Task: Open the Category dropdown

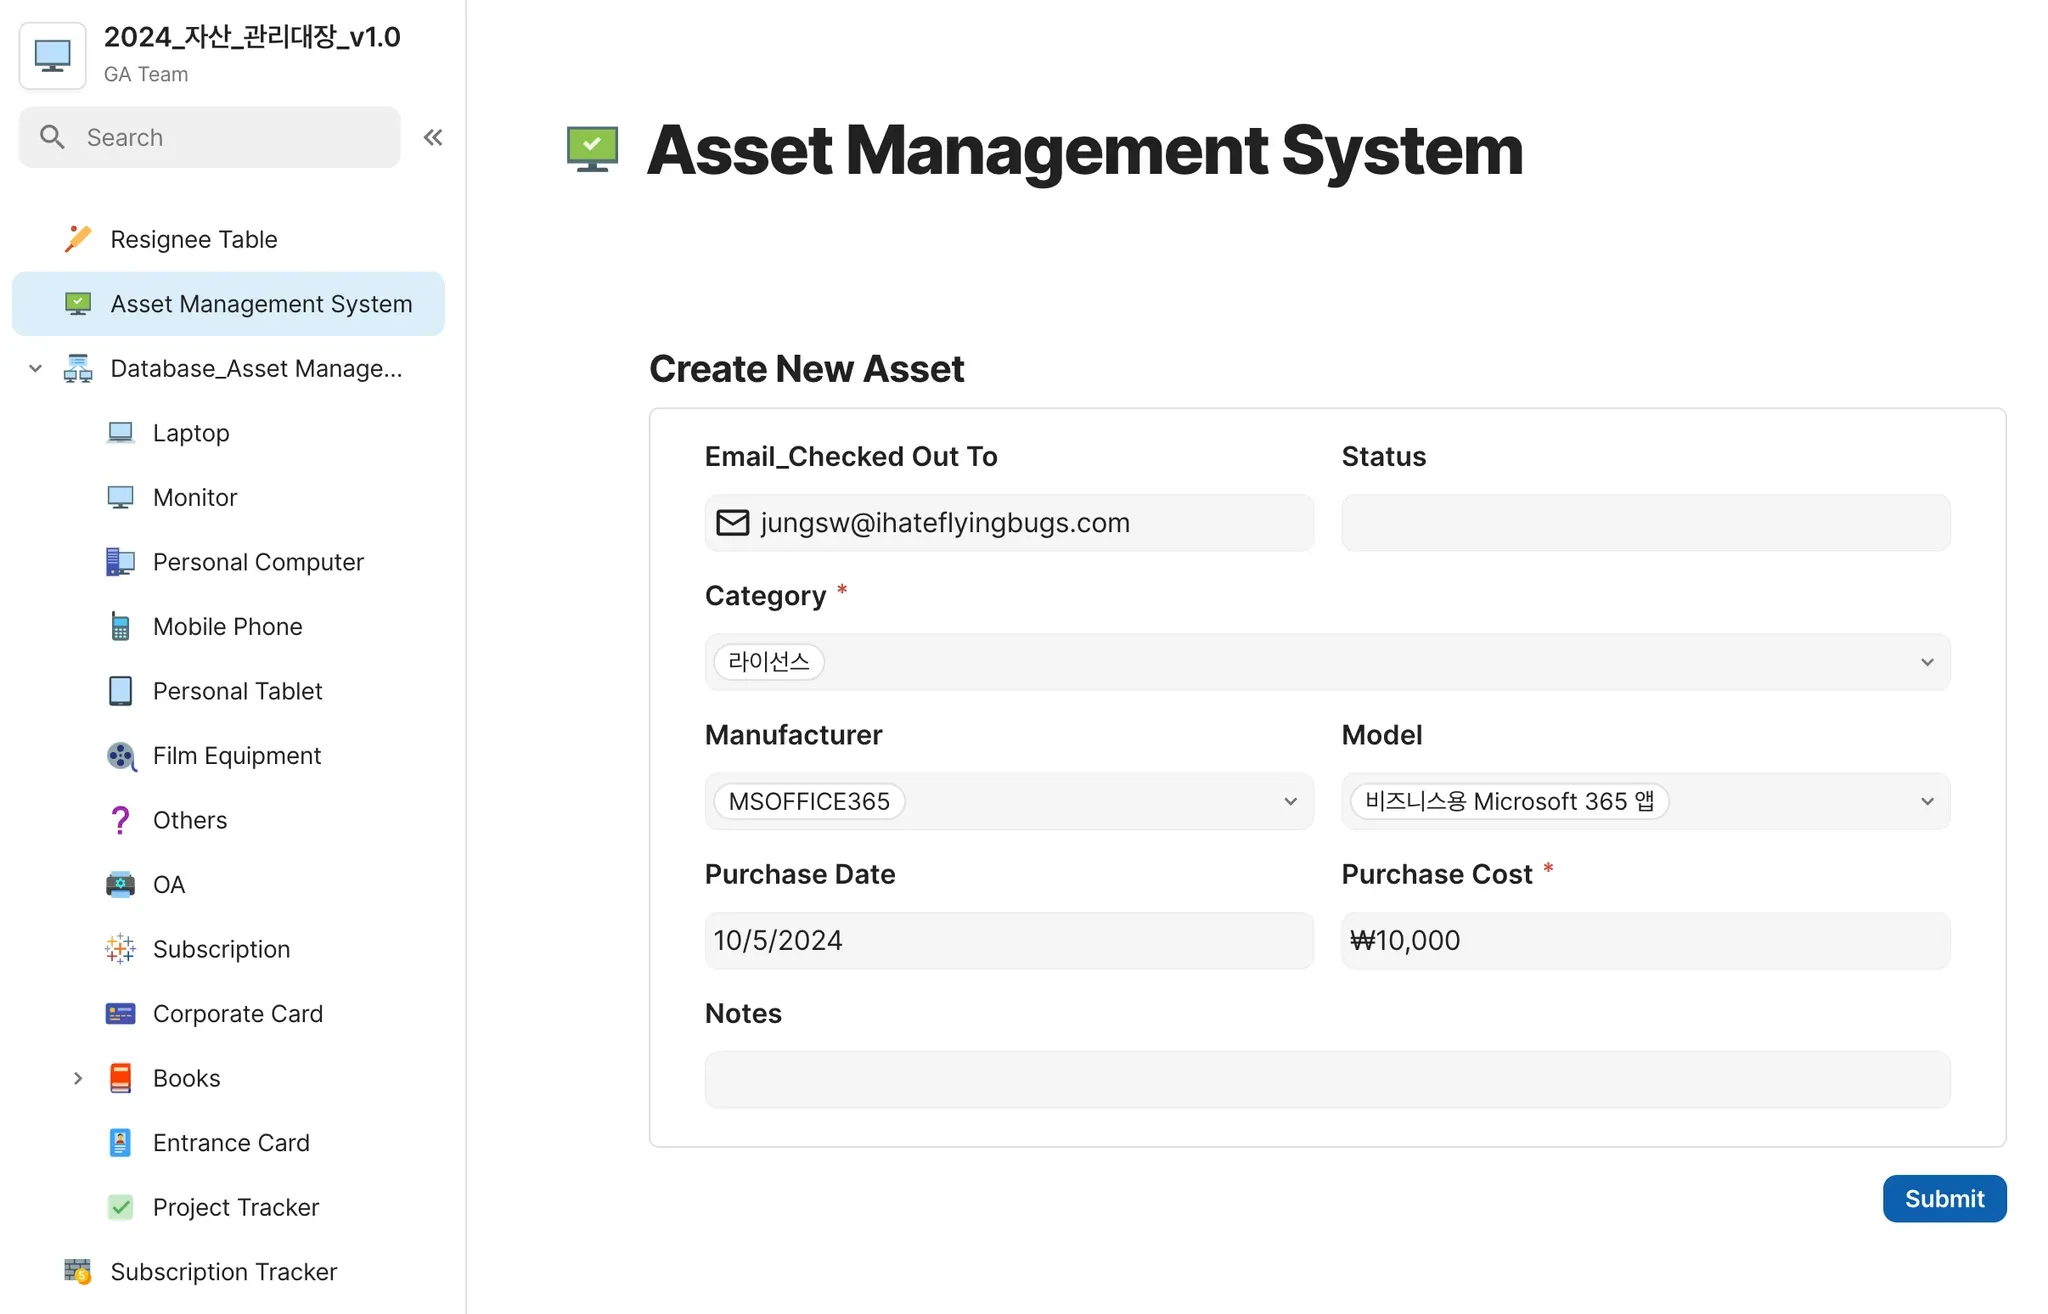Action: (x=1926, y=662)
